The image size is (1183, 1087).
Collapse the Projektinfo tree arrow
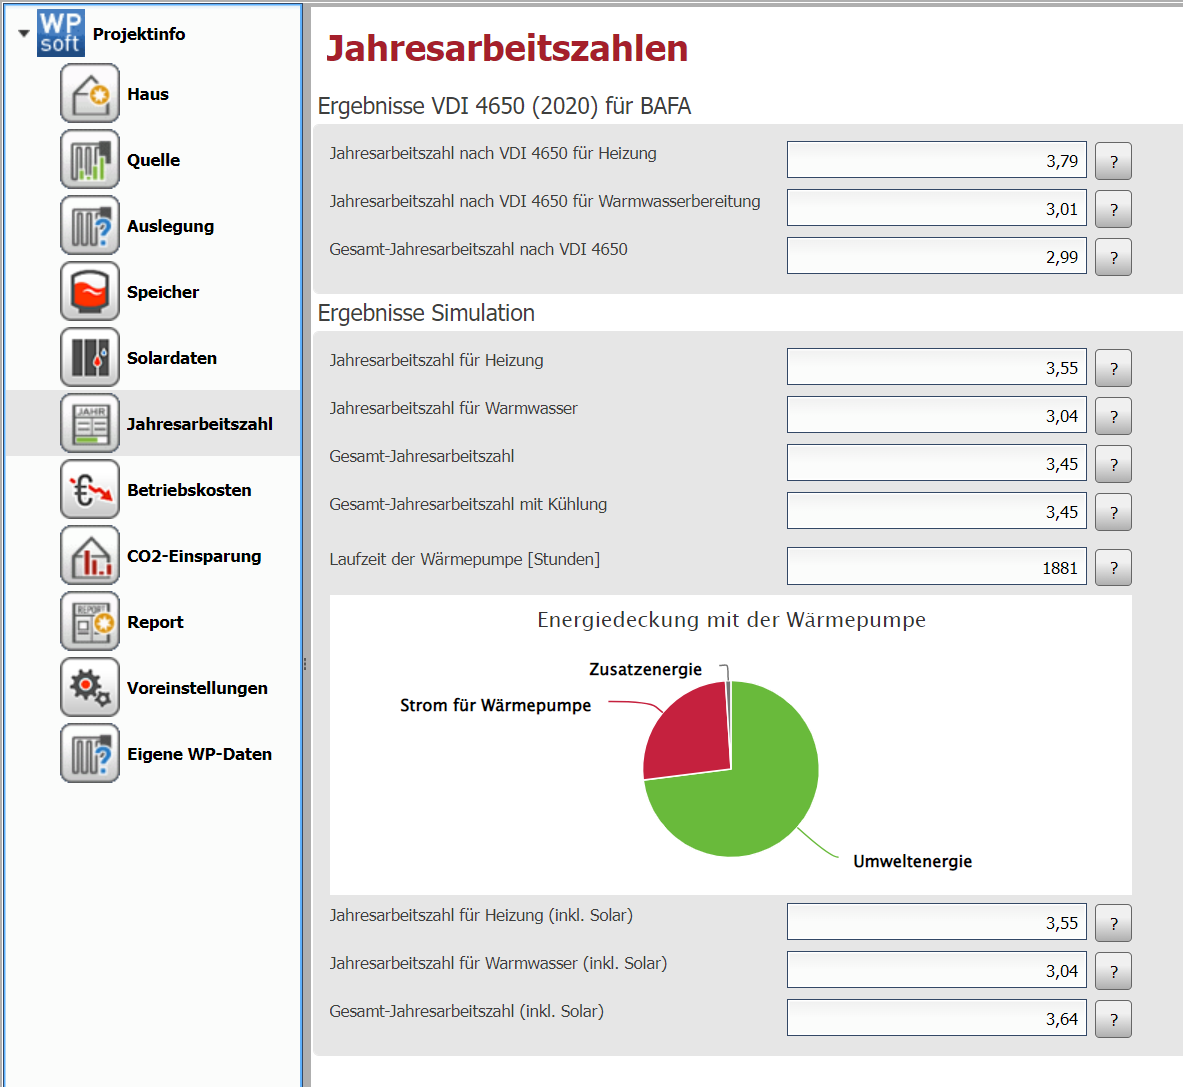point(24,34)
